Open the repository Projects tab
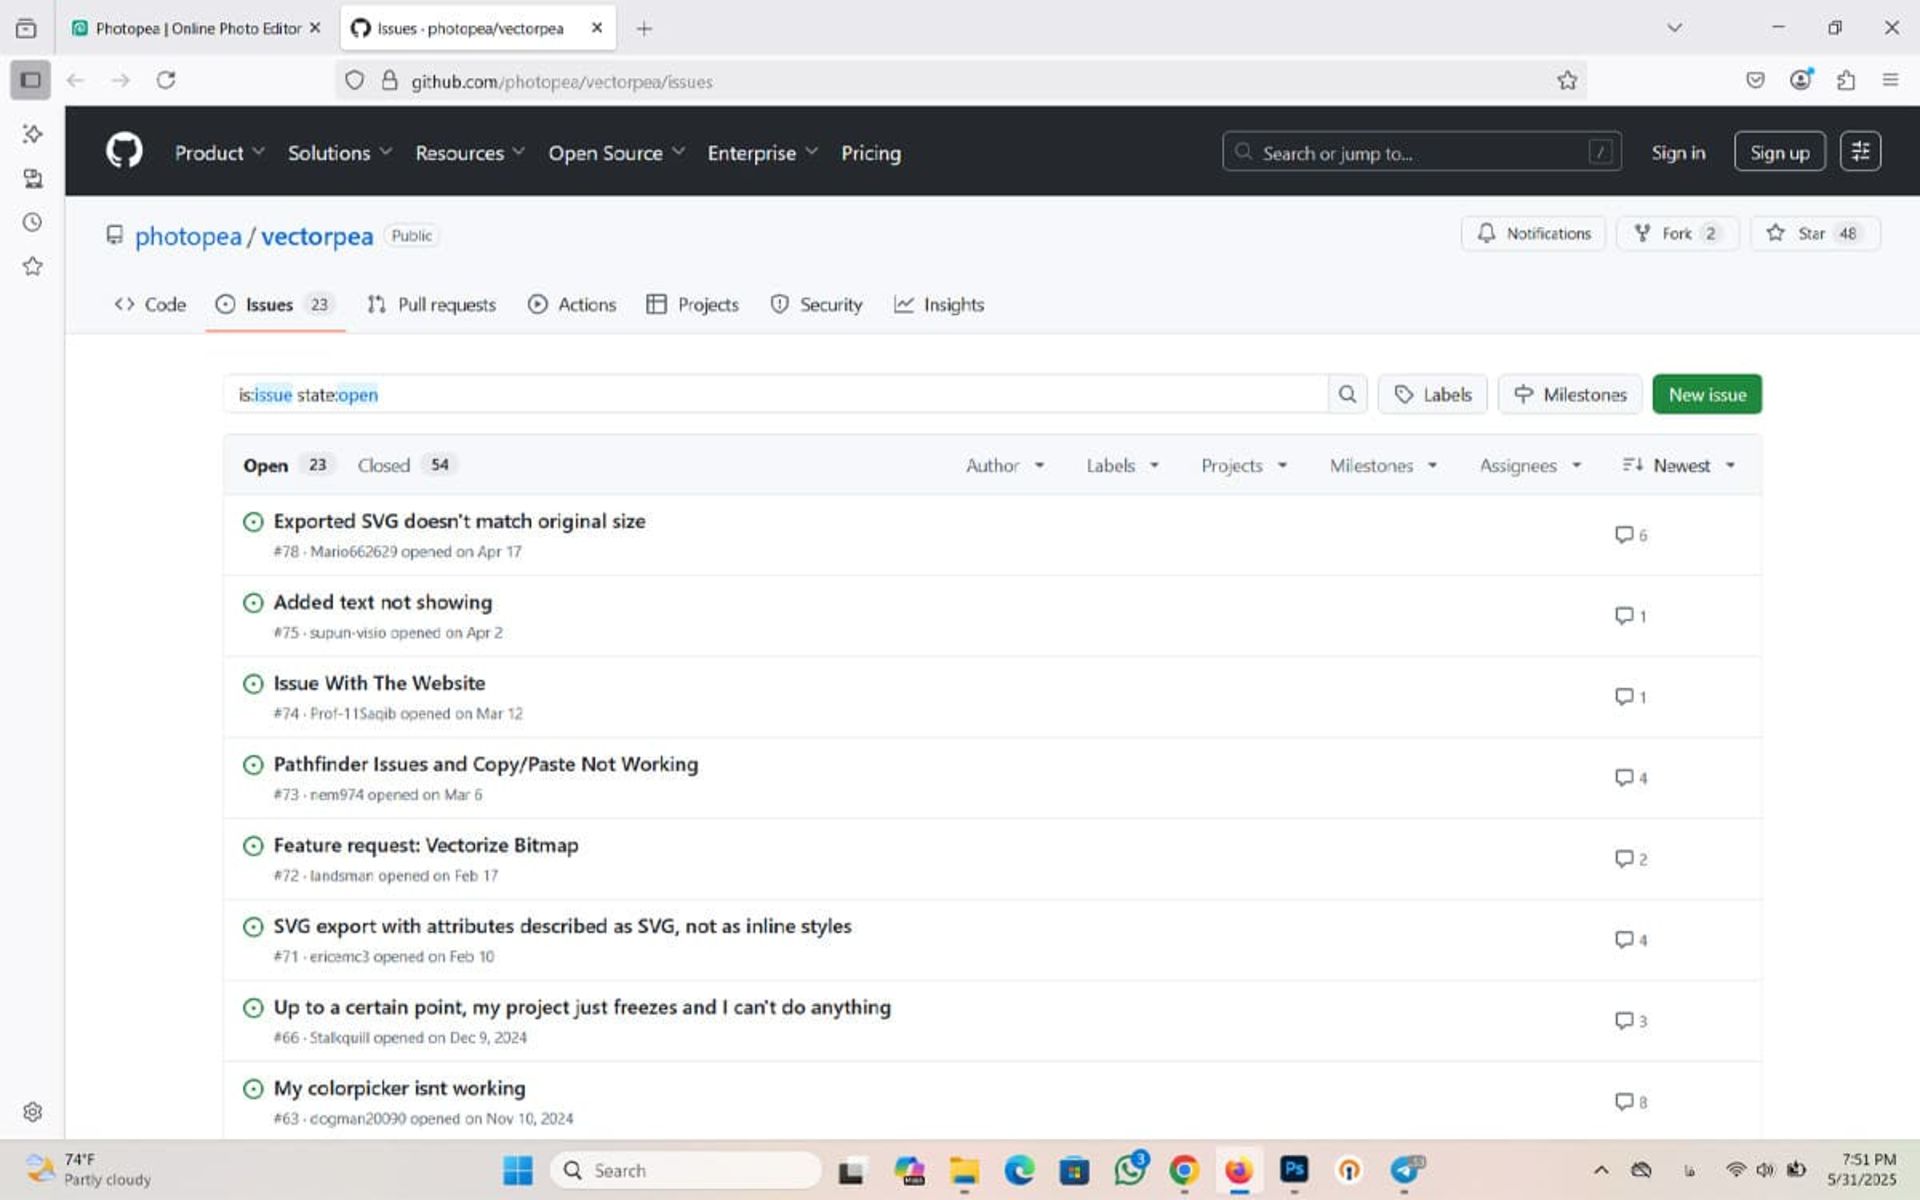The image size is (1920, 1200). [x=692, y=304]
